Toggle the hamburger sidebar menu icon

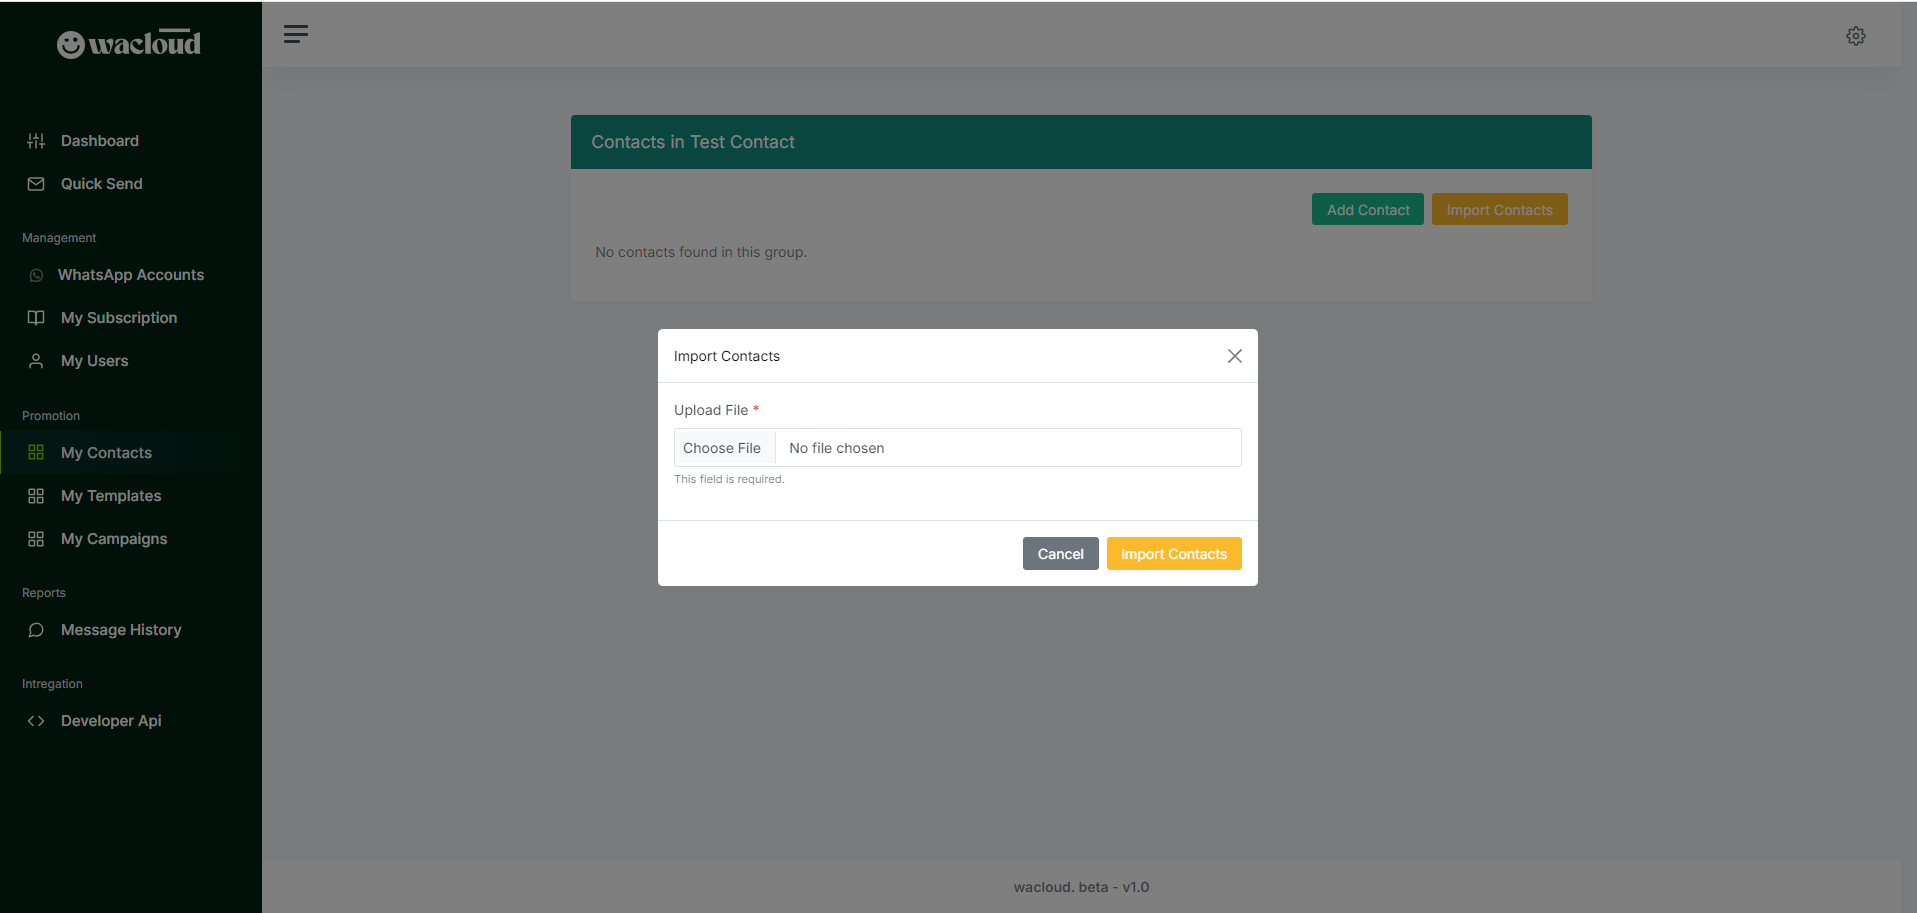point(296,34)
